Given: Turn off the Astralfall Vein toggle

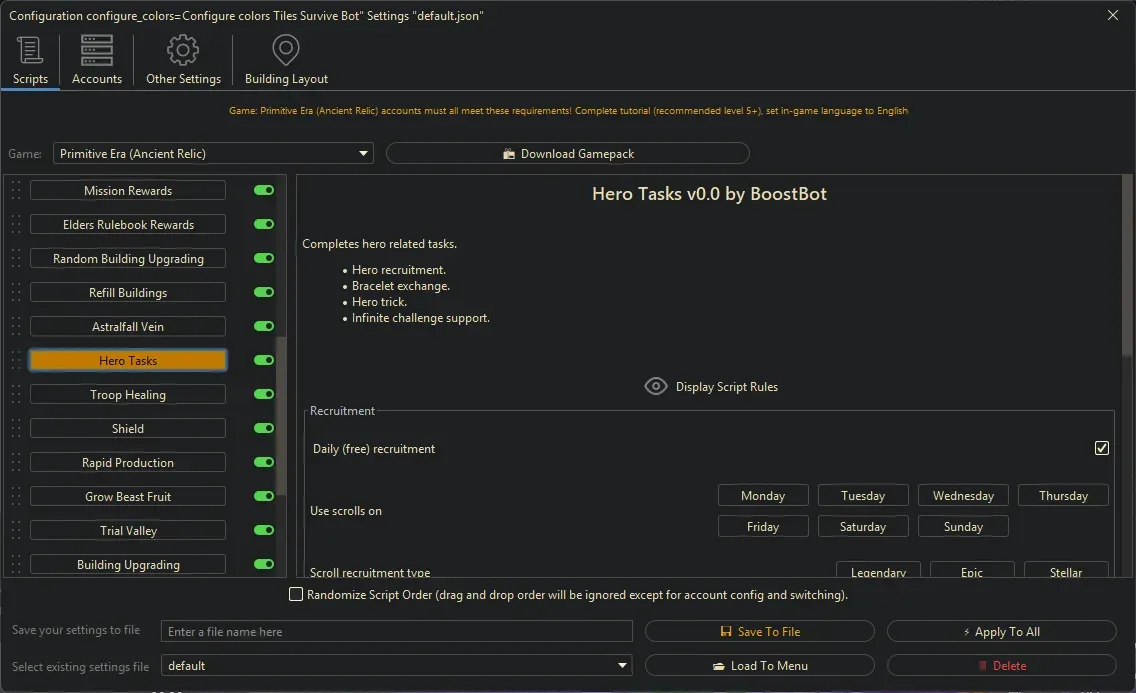Looking at the screenshot, I should coord(264,327).
